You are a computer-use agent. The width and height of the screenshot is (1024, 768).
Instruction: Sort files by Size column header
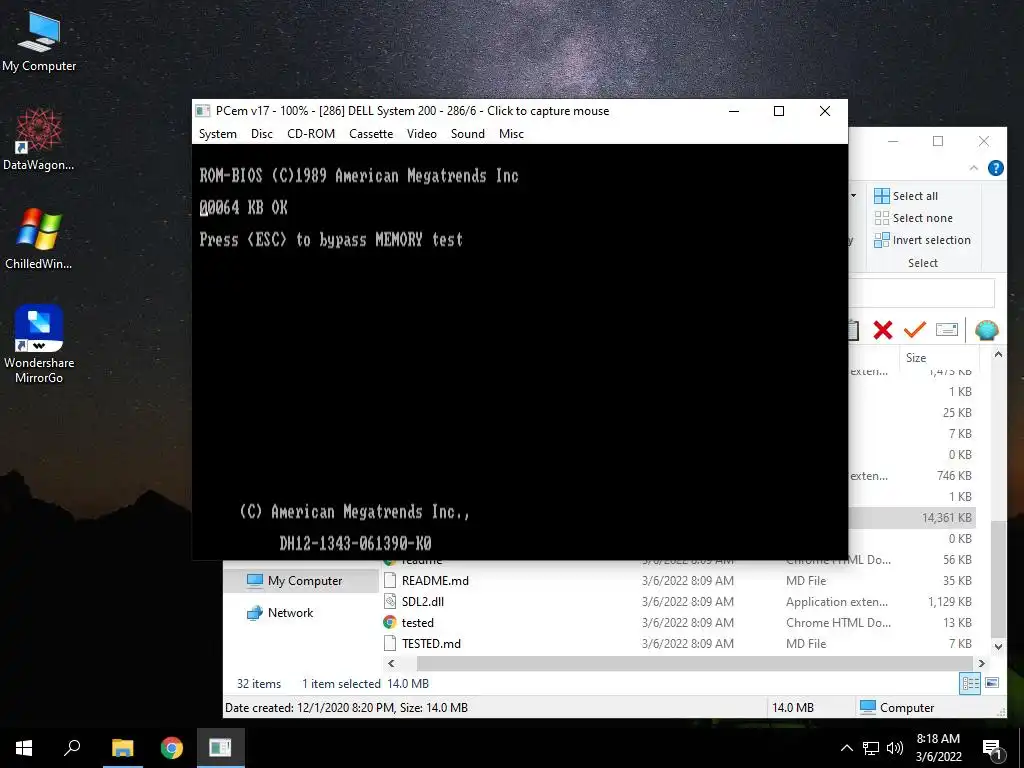point(938,358)
